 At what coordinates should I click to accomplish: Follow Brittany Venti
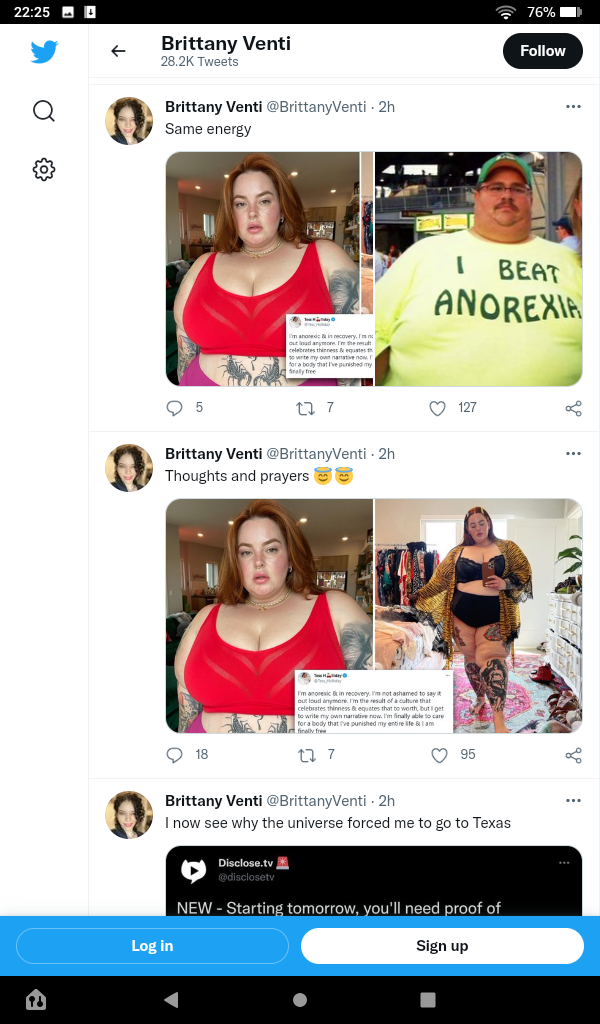543,51
